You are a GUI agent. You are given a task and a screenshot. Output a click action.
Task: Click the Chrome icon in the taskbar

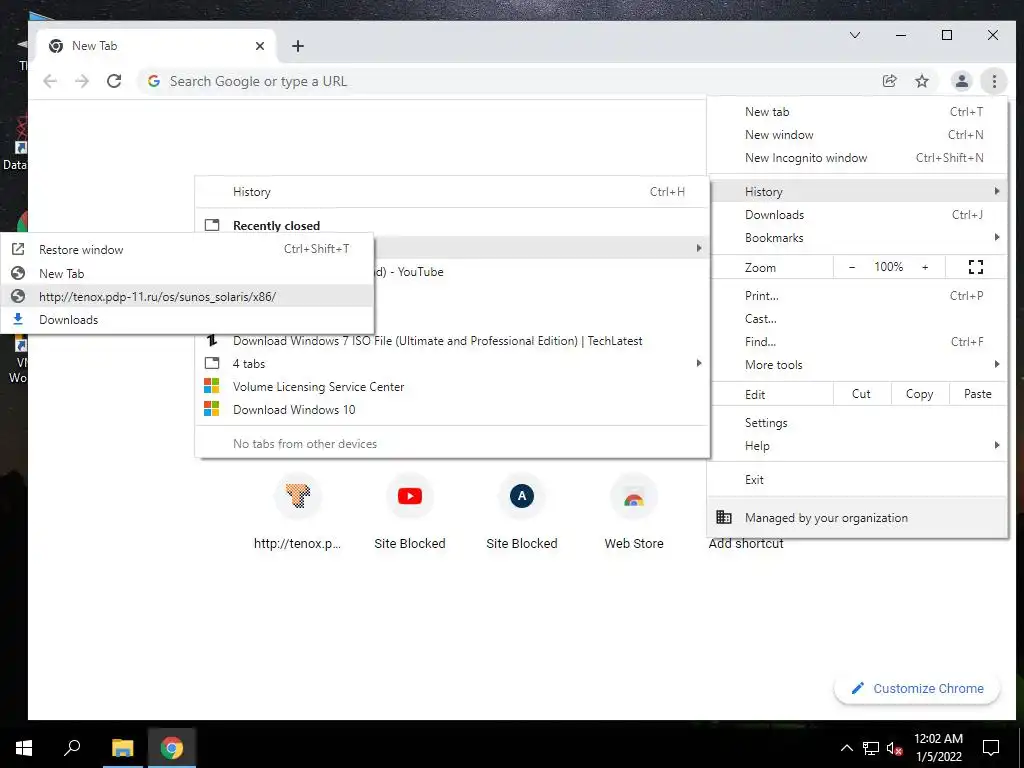coord(172,748)
